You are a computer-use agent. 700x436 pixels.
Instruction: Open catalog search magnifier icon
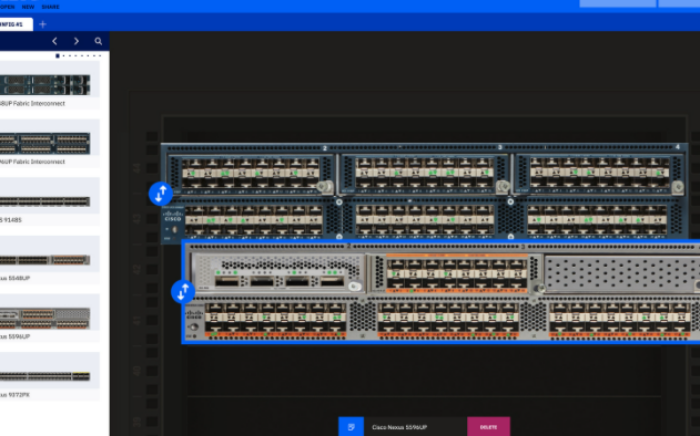98,41
